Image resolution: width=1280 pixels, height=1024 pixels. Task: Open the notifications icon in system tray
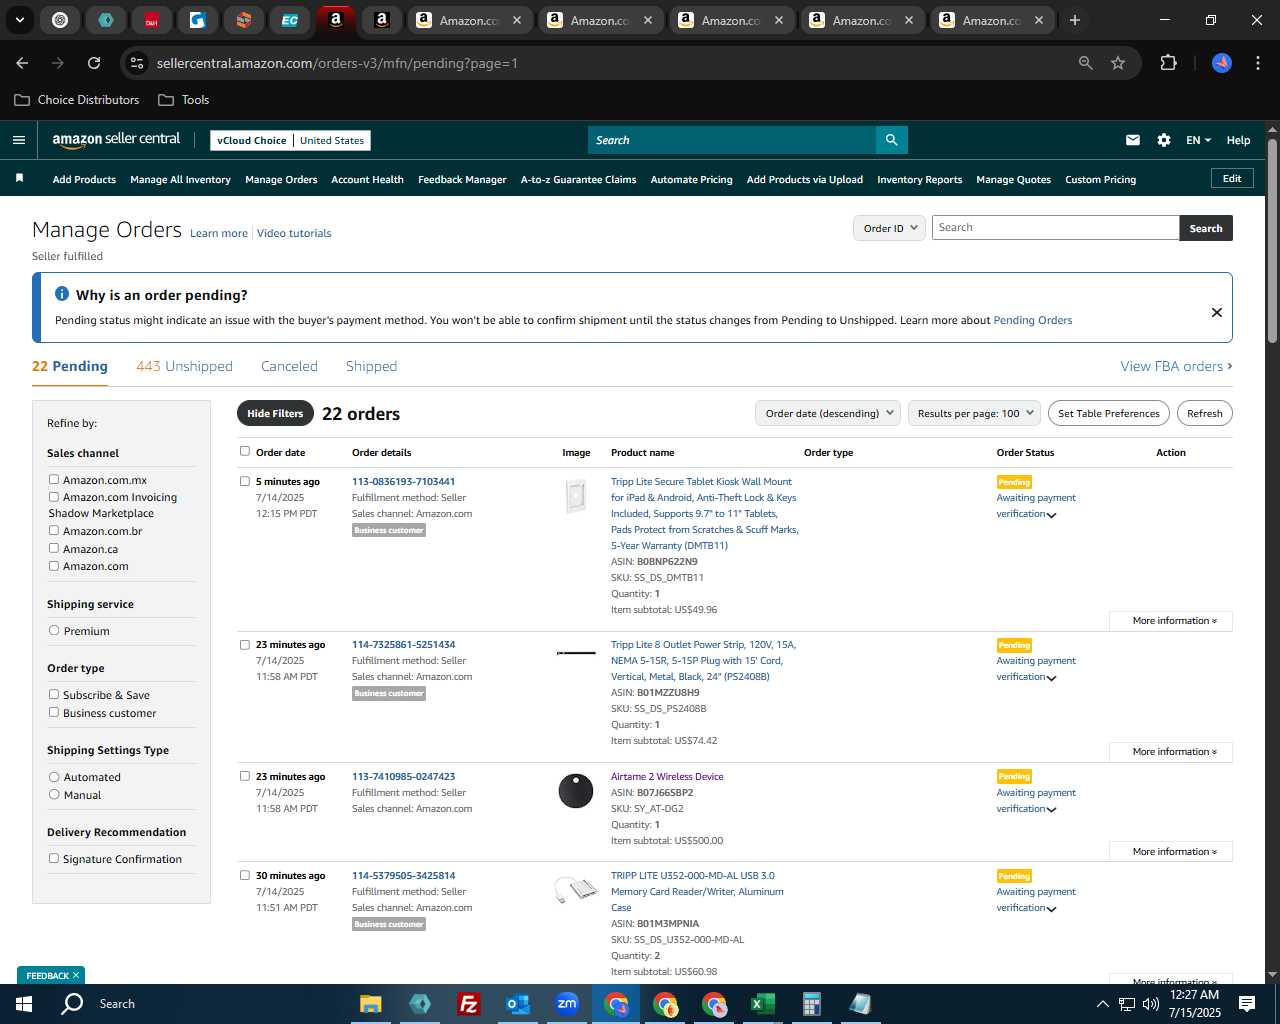pos(1247,1004)
